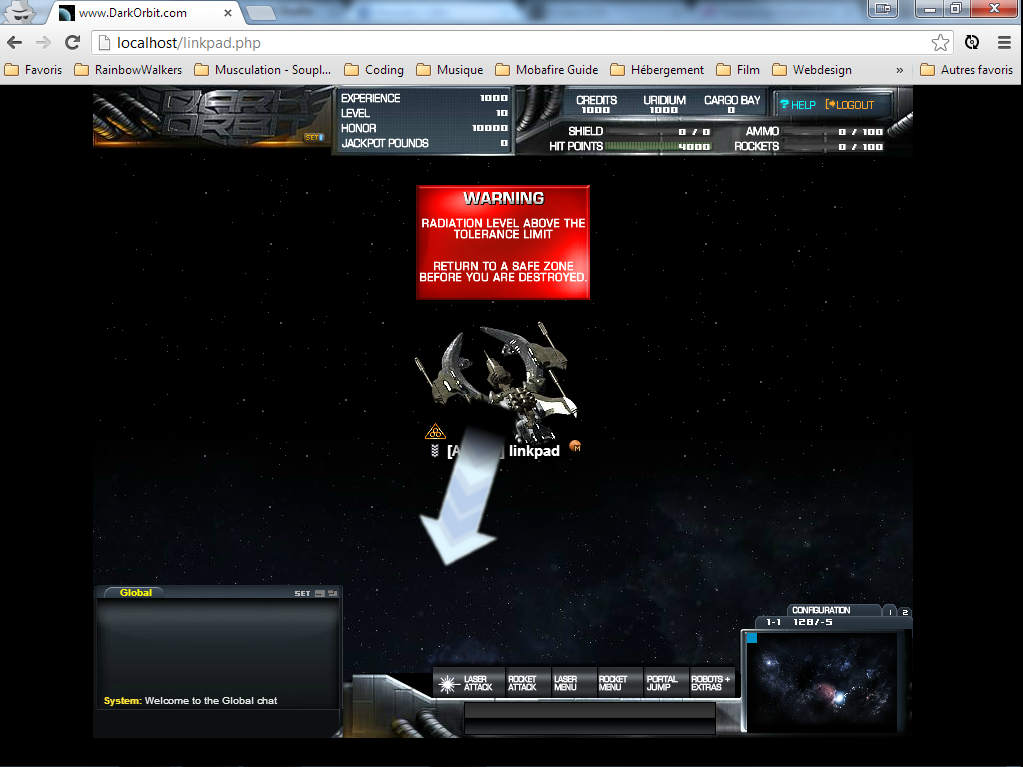Click the Help link in the header
The width and height of the screenshot is (1023, 767).
(x=797, y=105)
